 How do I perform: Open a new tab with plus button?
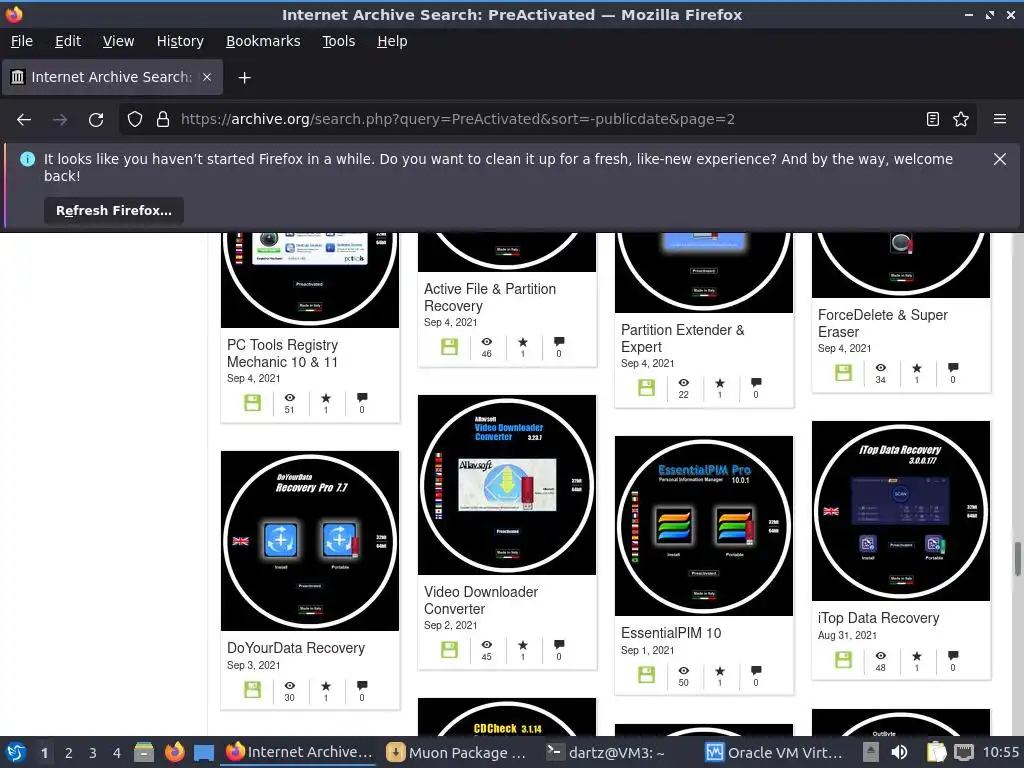pyautogui.click(x=244, y=78)
